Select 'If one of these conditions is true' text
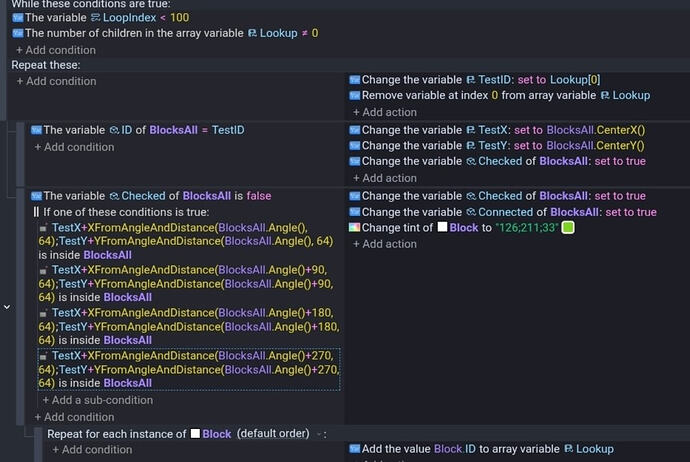Screen dimensions: 690x462 (126, 212)
